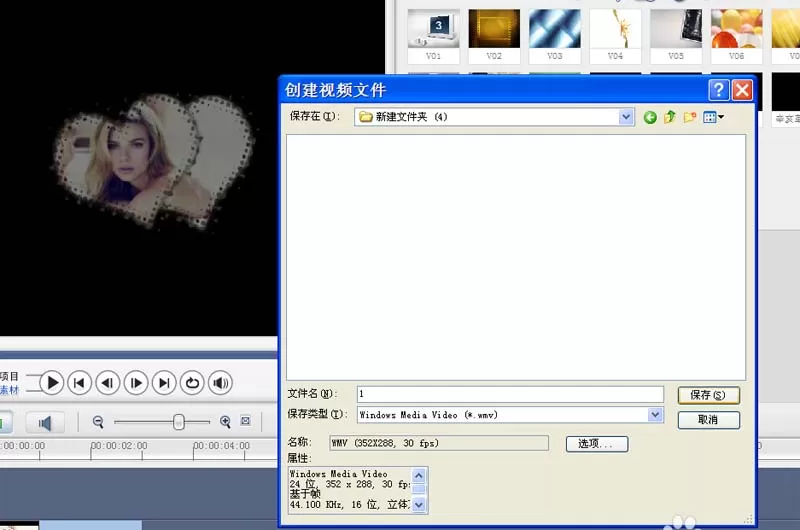Toggle the repeat loop playback button
This screenshot has width=800, height=530.
(x=192, y=383)
